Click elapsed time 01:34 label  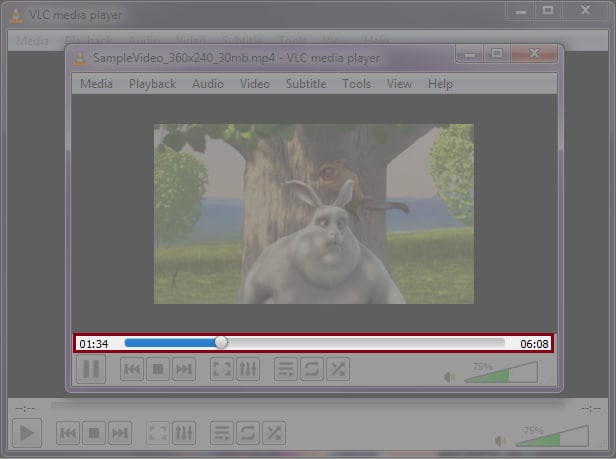coord(94,344)
